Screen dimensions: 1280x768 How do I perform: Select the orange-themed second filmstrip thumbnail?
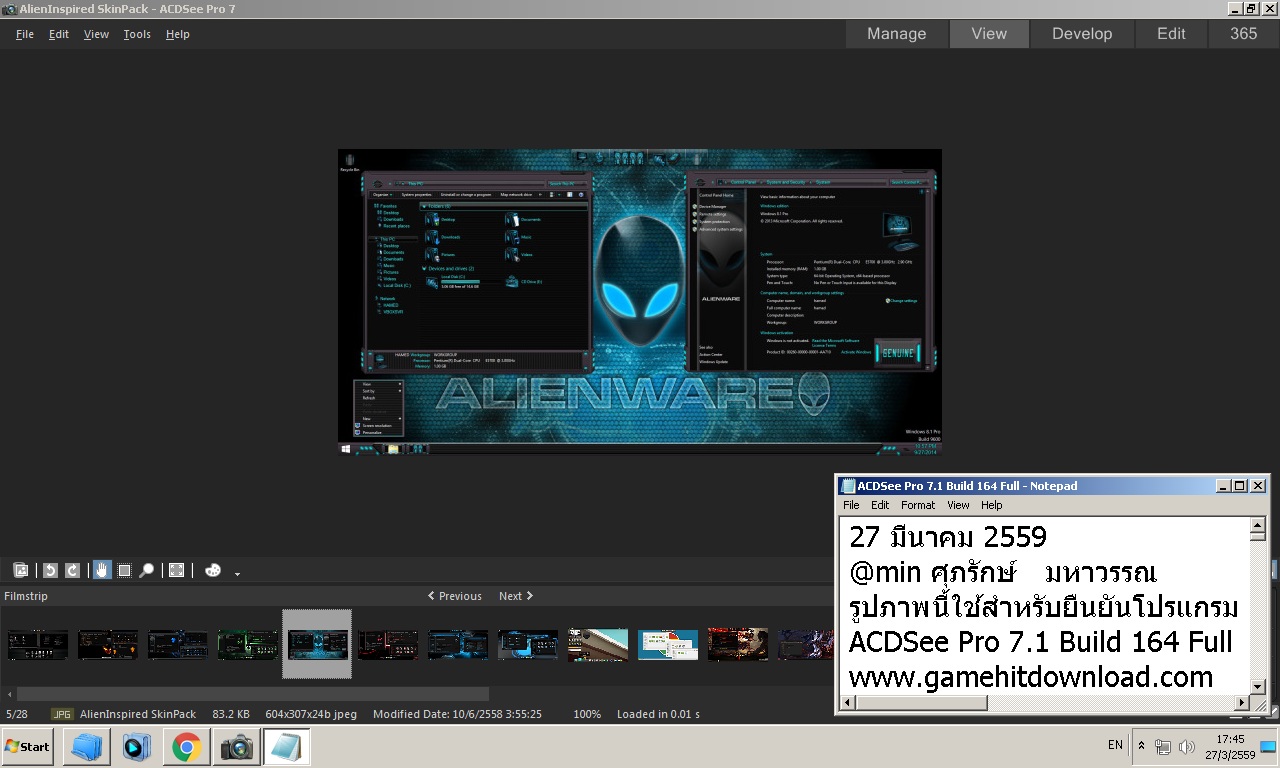(108, 645)
